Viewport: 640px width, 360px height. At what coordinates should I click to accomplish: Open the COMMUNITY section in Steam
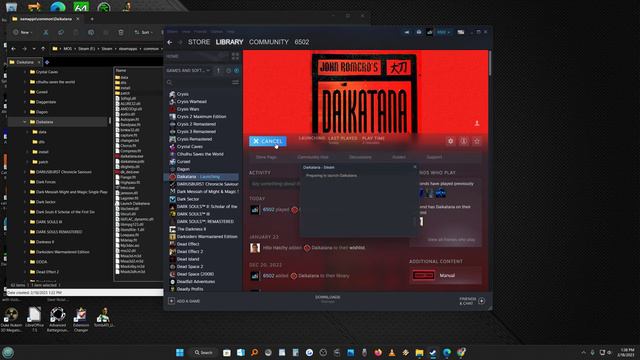(x=269, y=42)
